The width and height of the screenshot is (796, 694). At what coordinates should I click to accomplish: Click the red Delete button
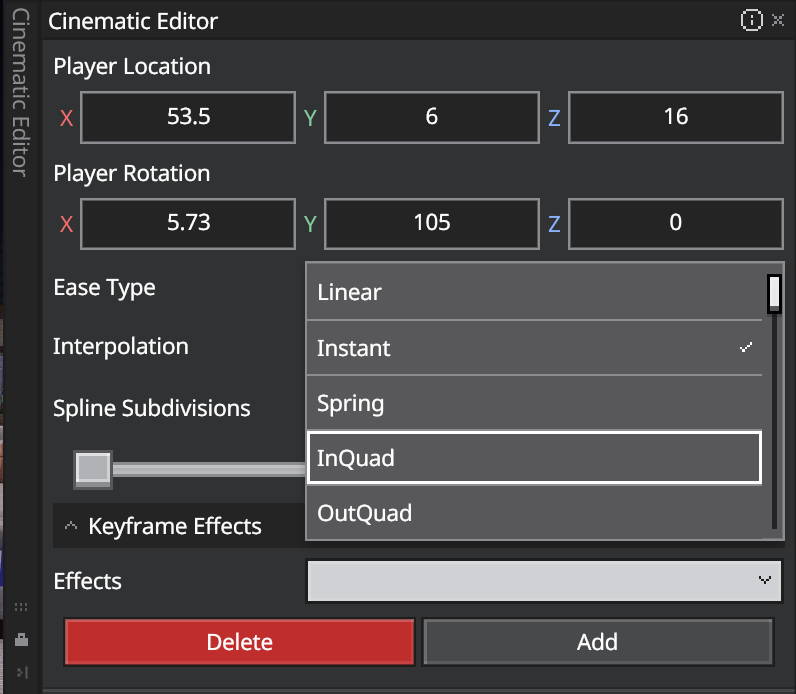pos(240,642)
